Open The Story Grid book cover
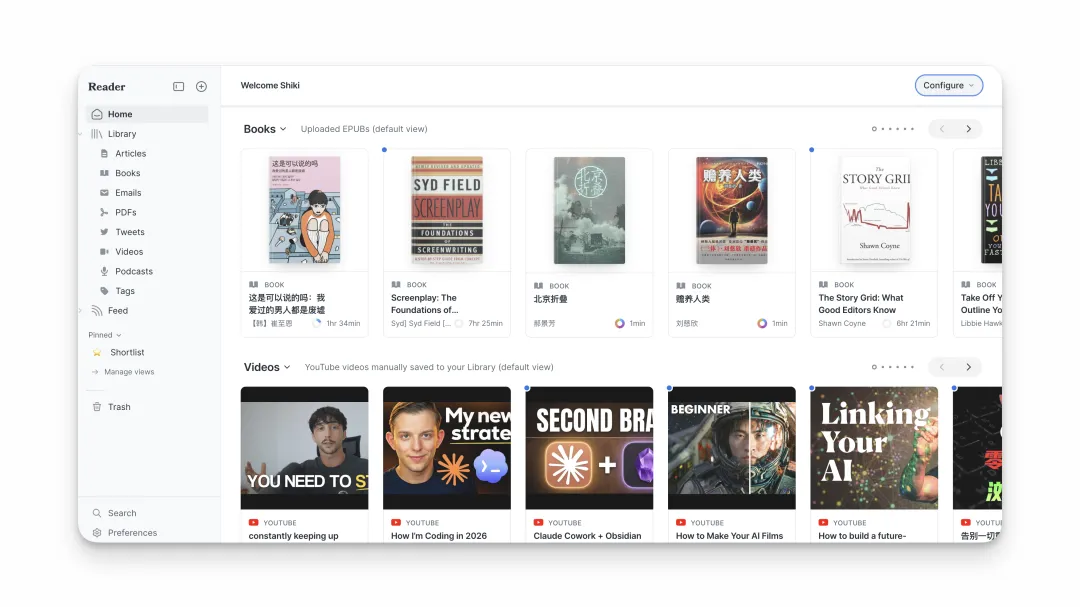Viewport: 1080px width, 607px height. [874, 210]
